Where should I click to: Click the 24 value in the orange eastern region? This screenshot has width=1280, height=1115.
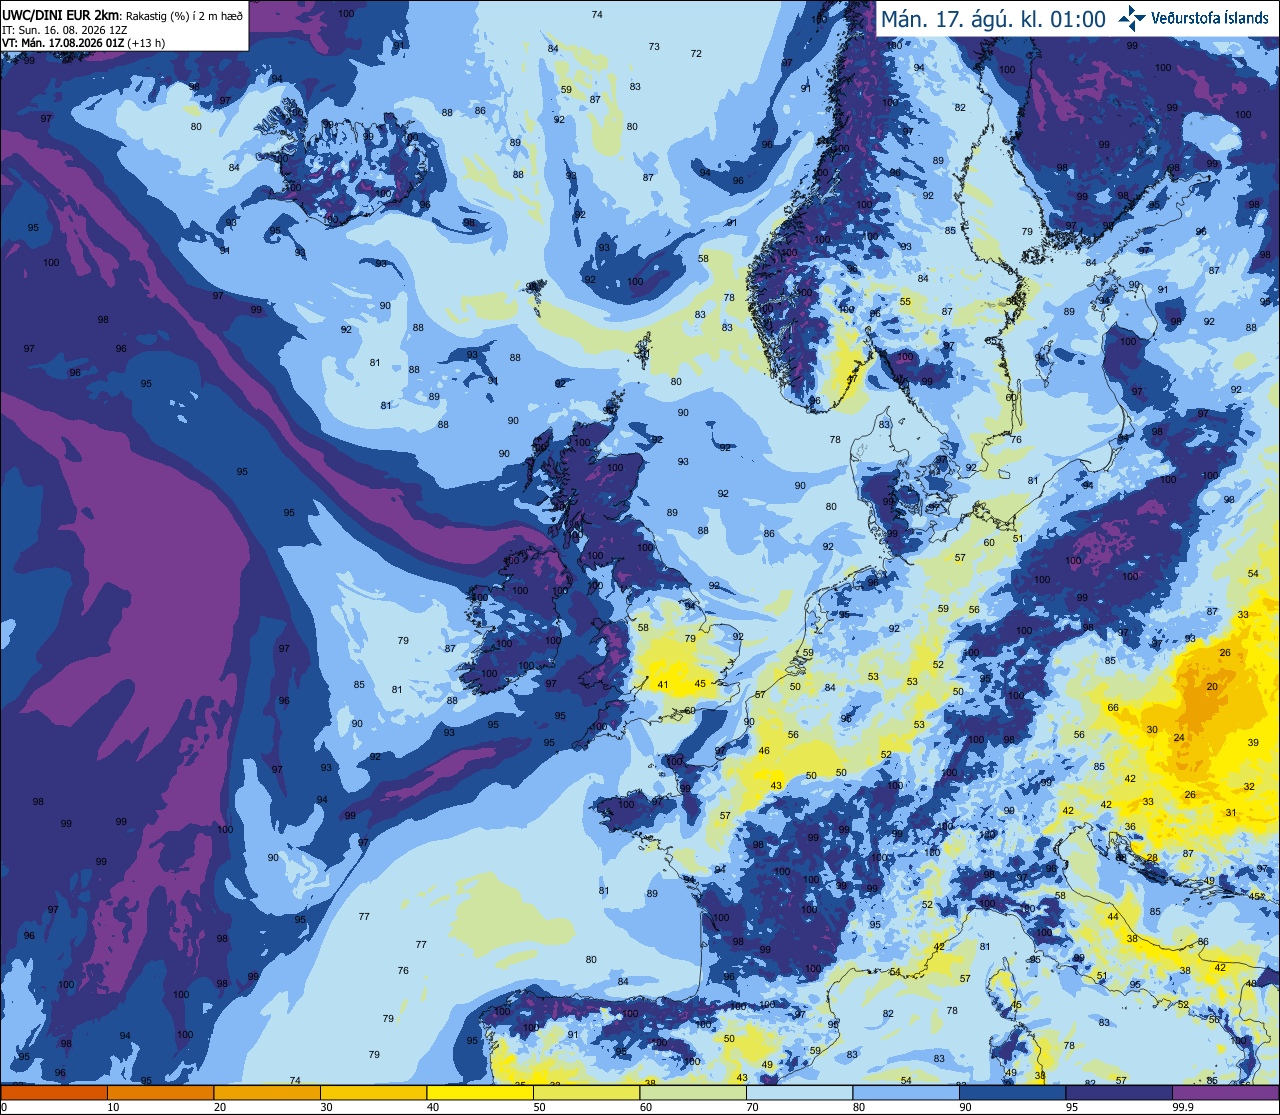[x=1179, y=738]
